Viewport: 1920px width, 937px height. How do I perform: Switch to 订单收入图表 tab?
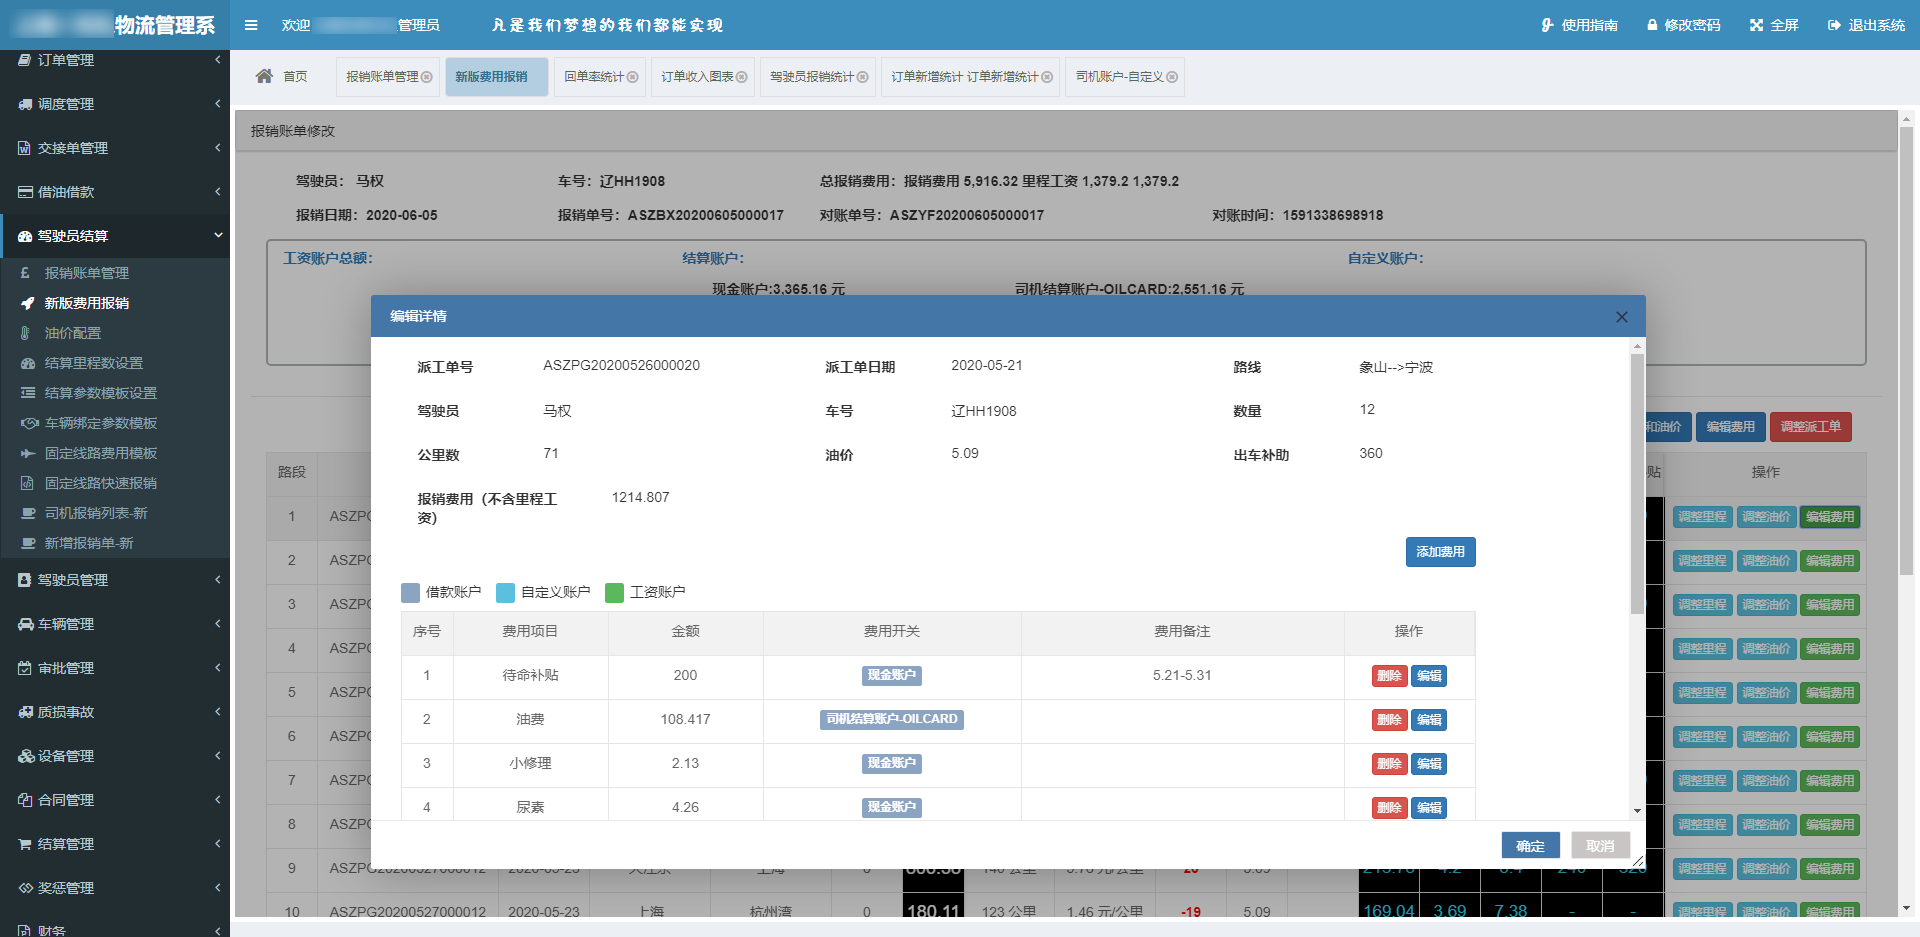703,77
